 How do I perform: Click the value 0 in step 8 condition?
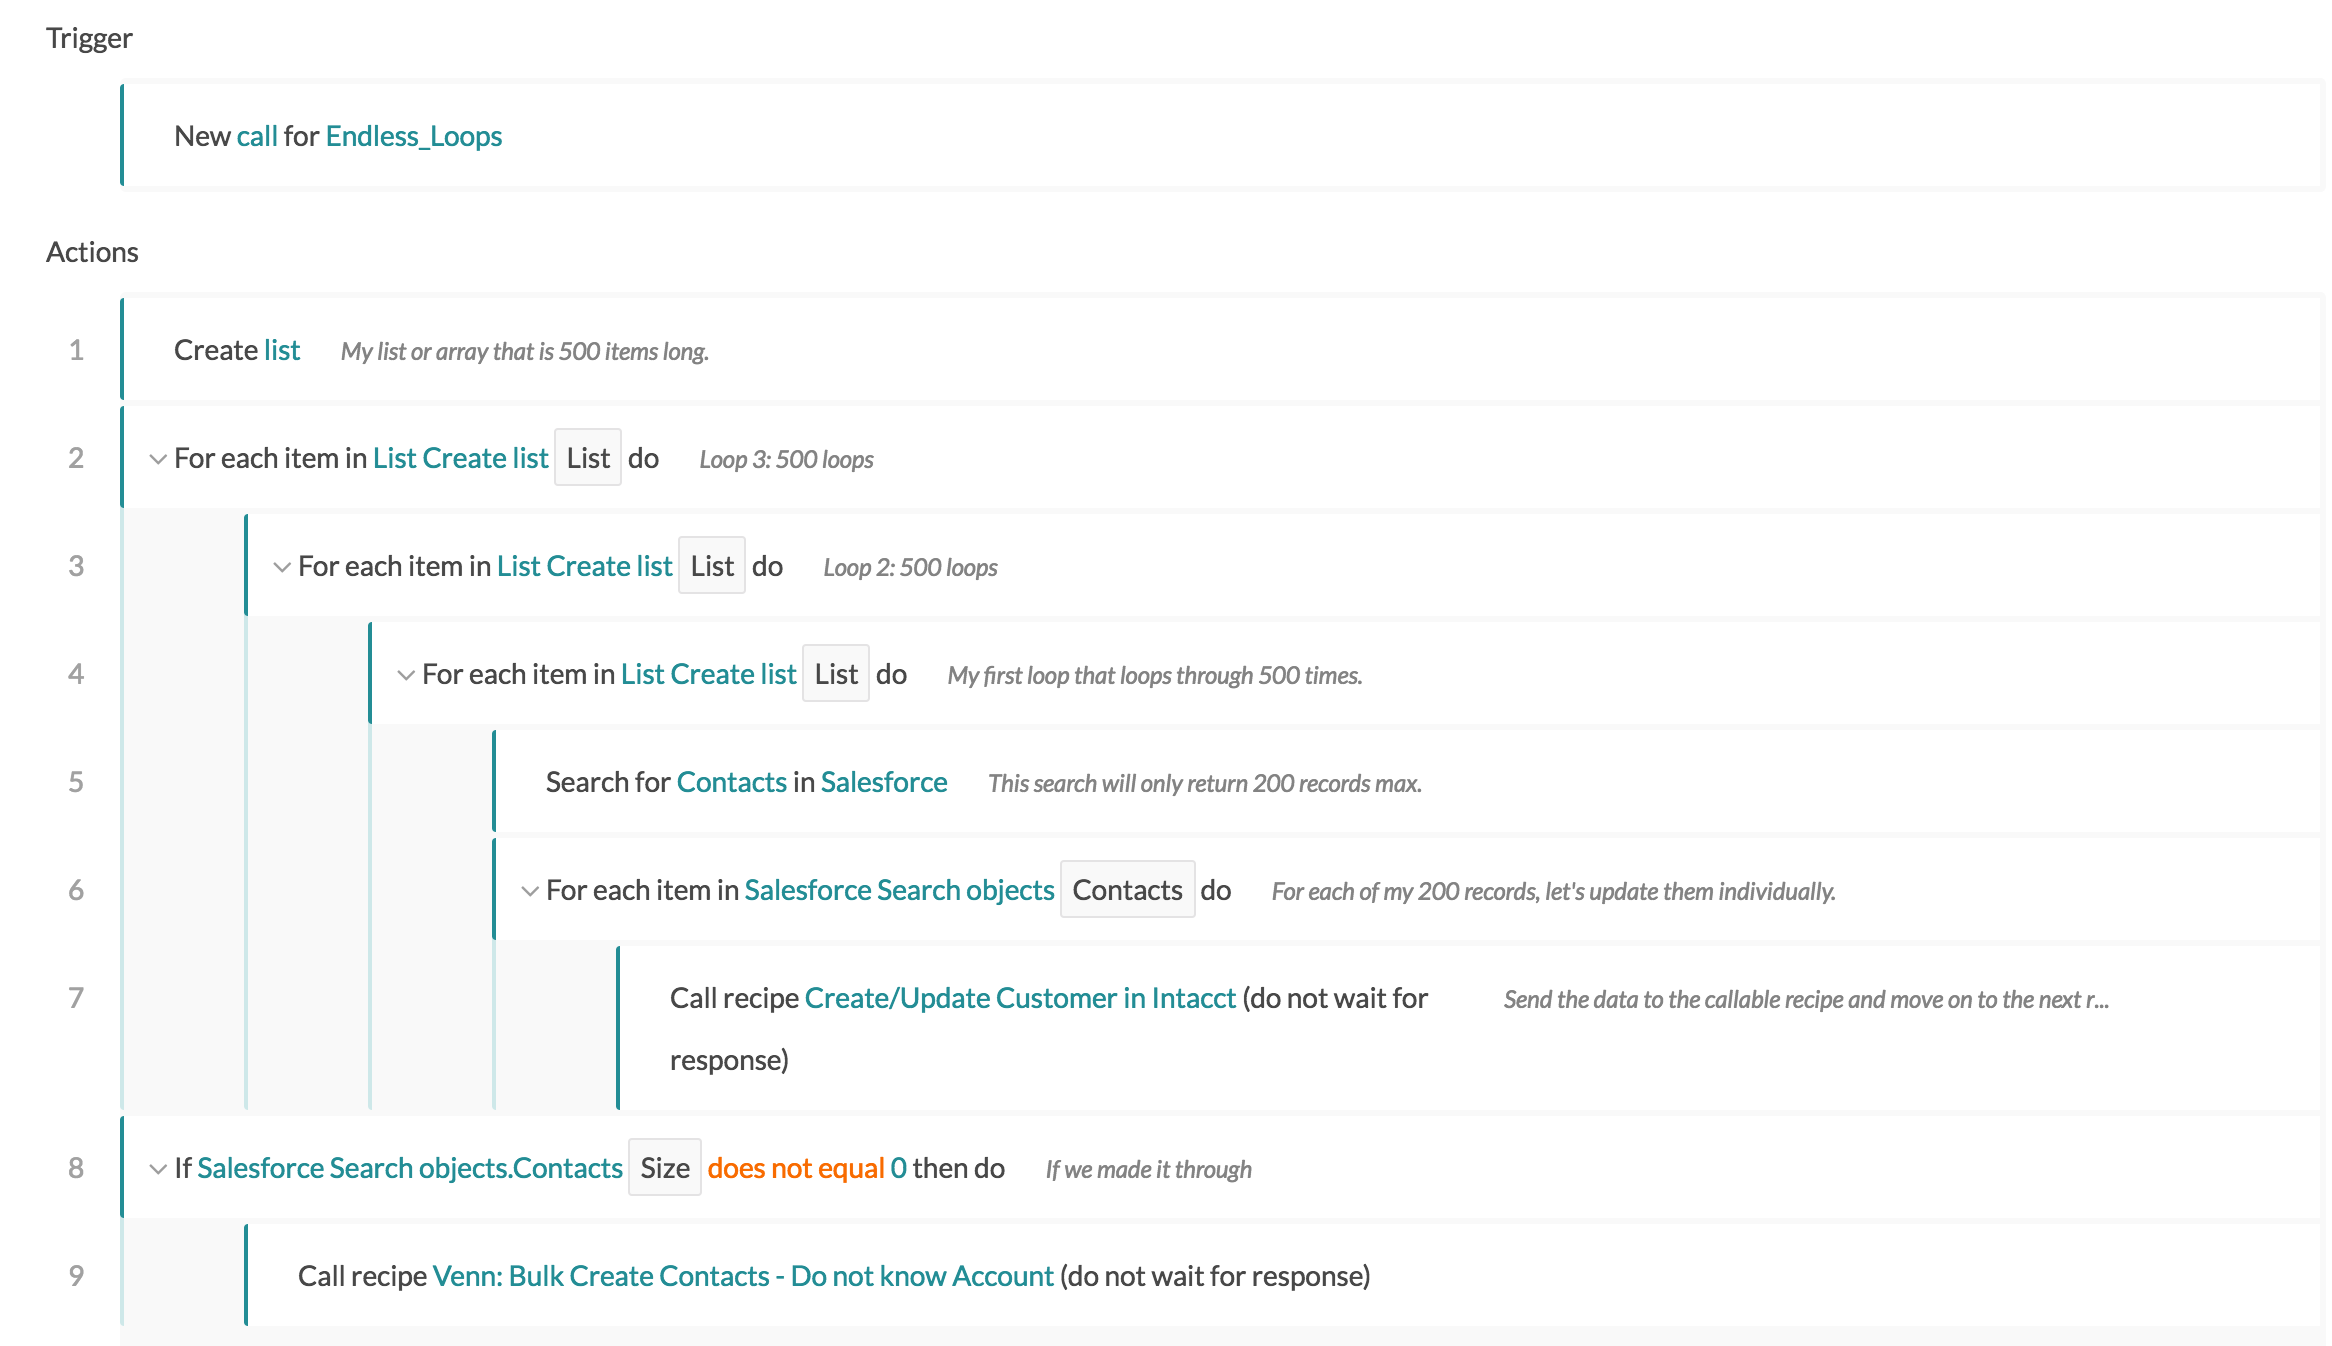point(899,1168)
